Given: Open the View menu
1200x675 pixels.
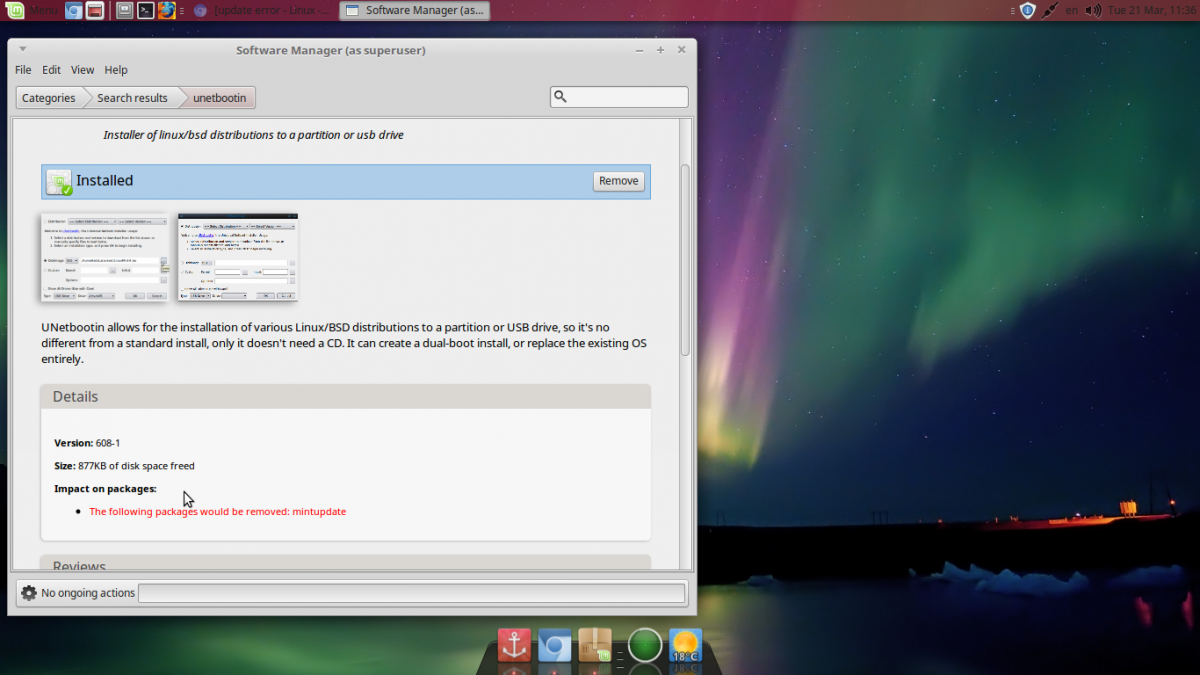Looking at the screenshot, I should [82, 70].
